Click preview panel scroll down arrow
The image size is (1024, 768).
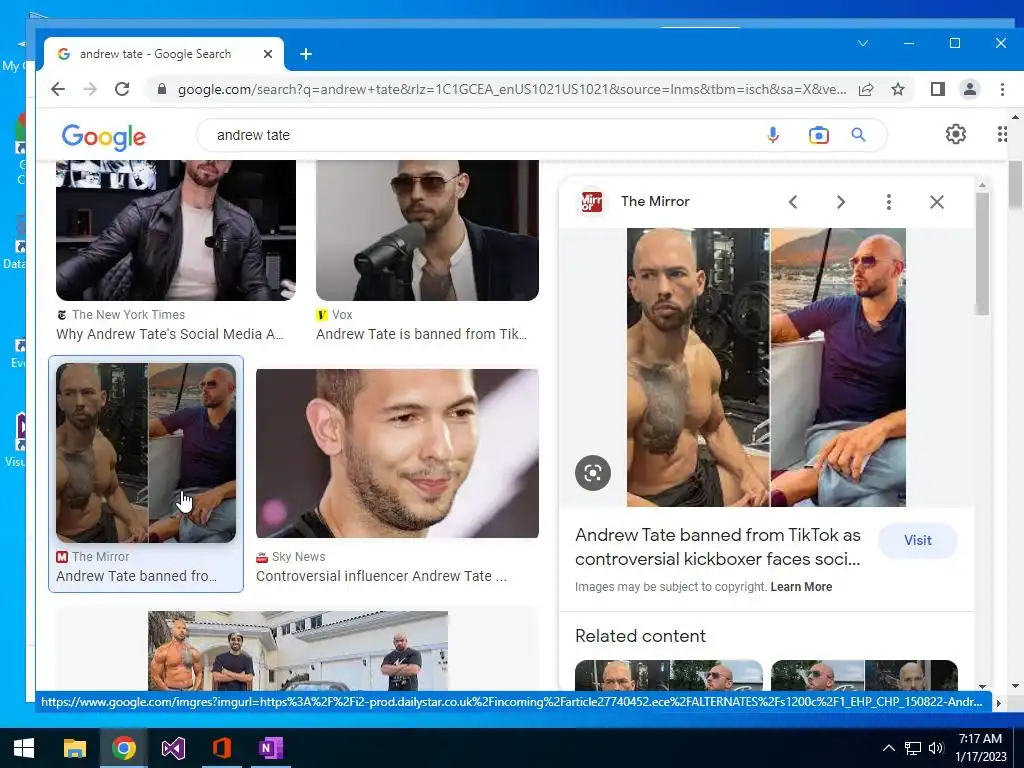point(982,686)
